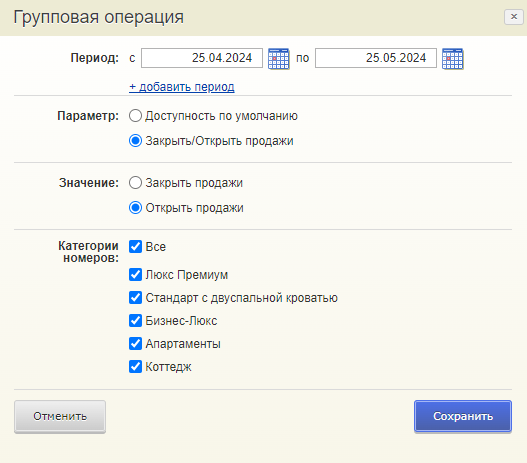Select 'Закрыть/Открыть продажи' radio option

tap(135, 141)
